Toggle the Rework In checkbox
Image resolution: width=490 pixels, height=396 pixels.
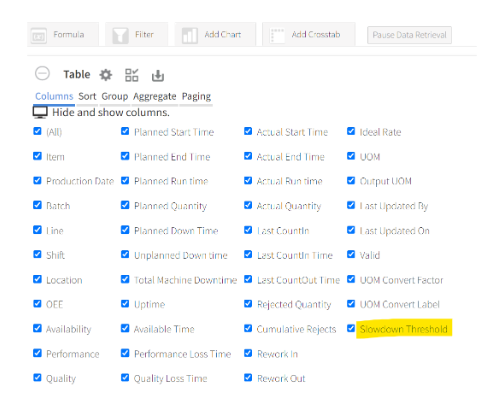[248, 353]
